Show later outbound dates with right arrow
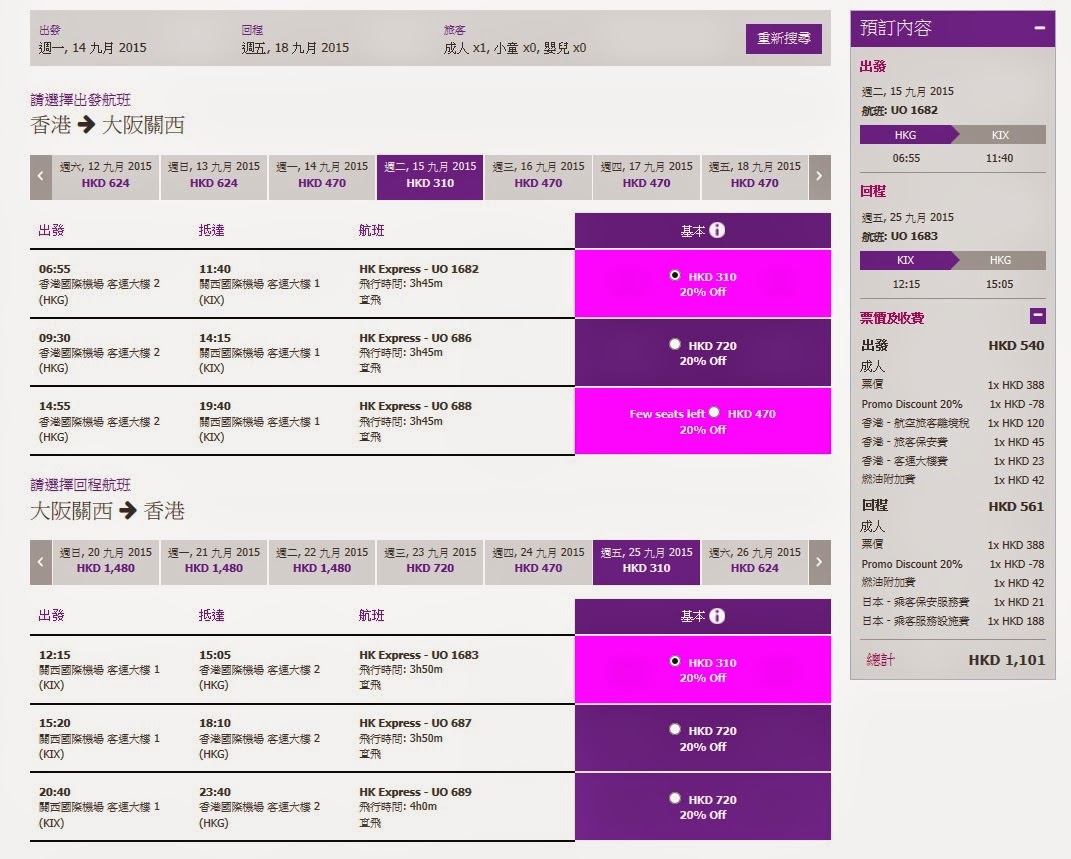 point(819,175)
